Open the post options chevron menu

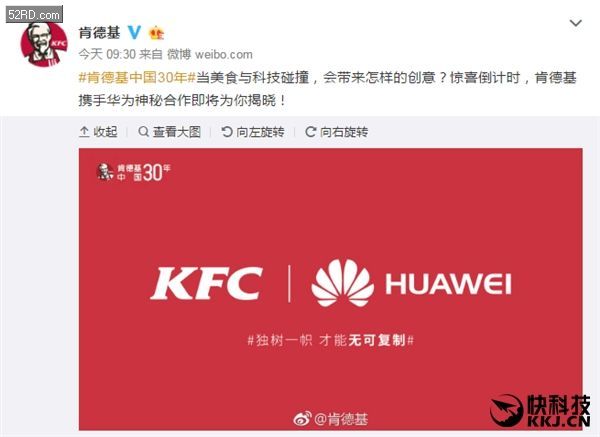pyautogui.click(x=576, y=23)
